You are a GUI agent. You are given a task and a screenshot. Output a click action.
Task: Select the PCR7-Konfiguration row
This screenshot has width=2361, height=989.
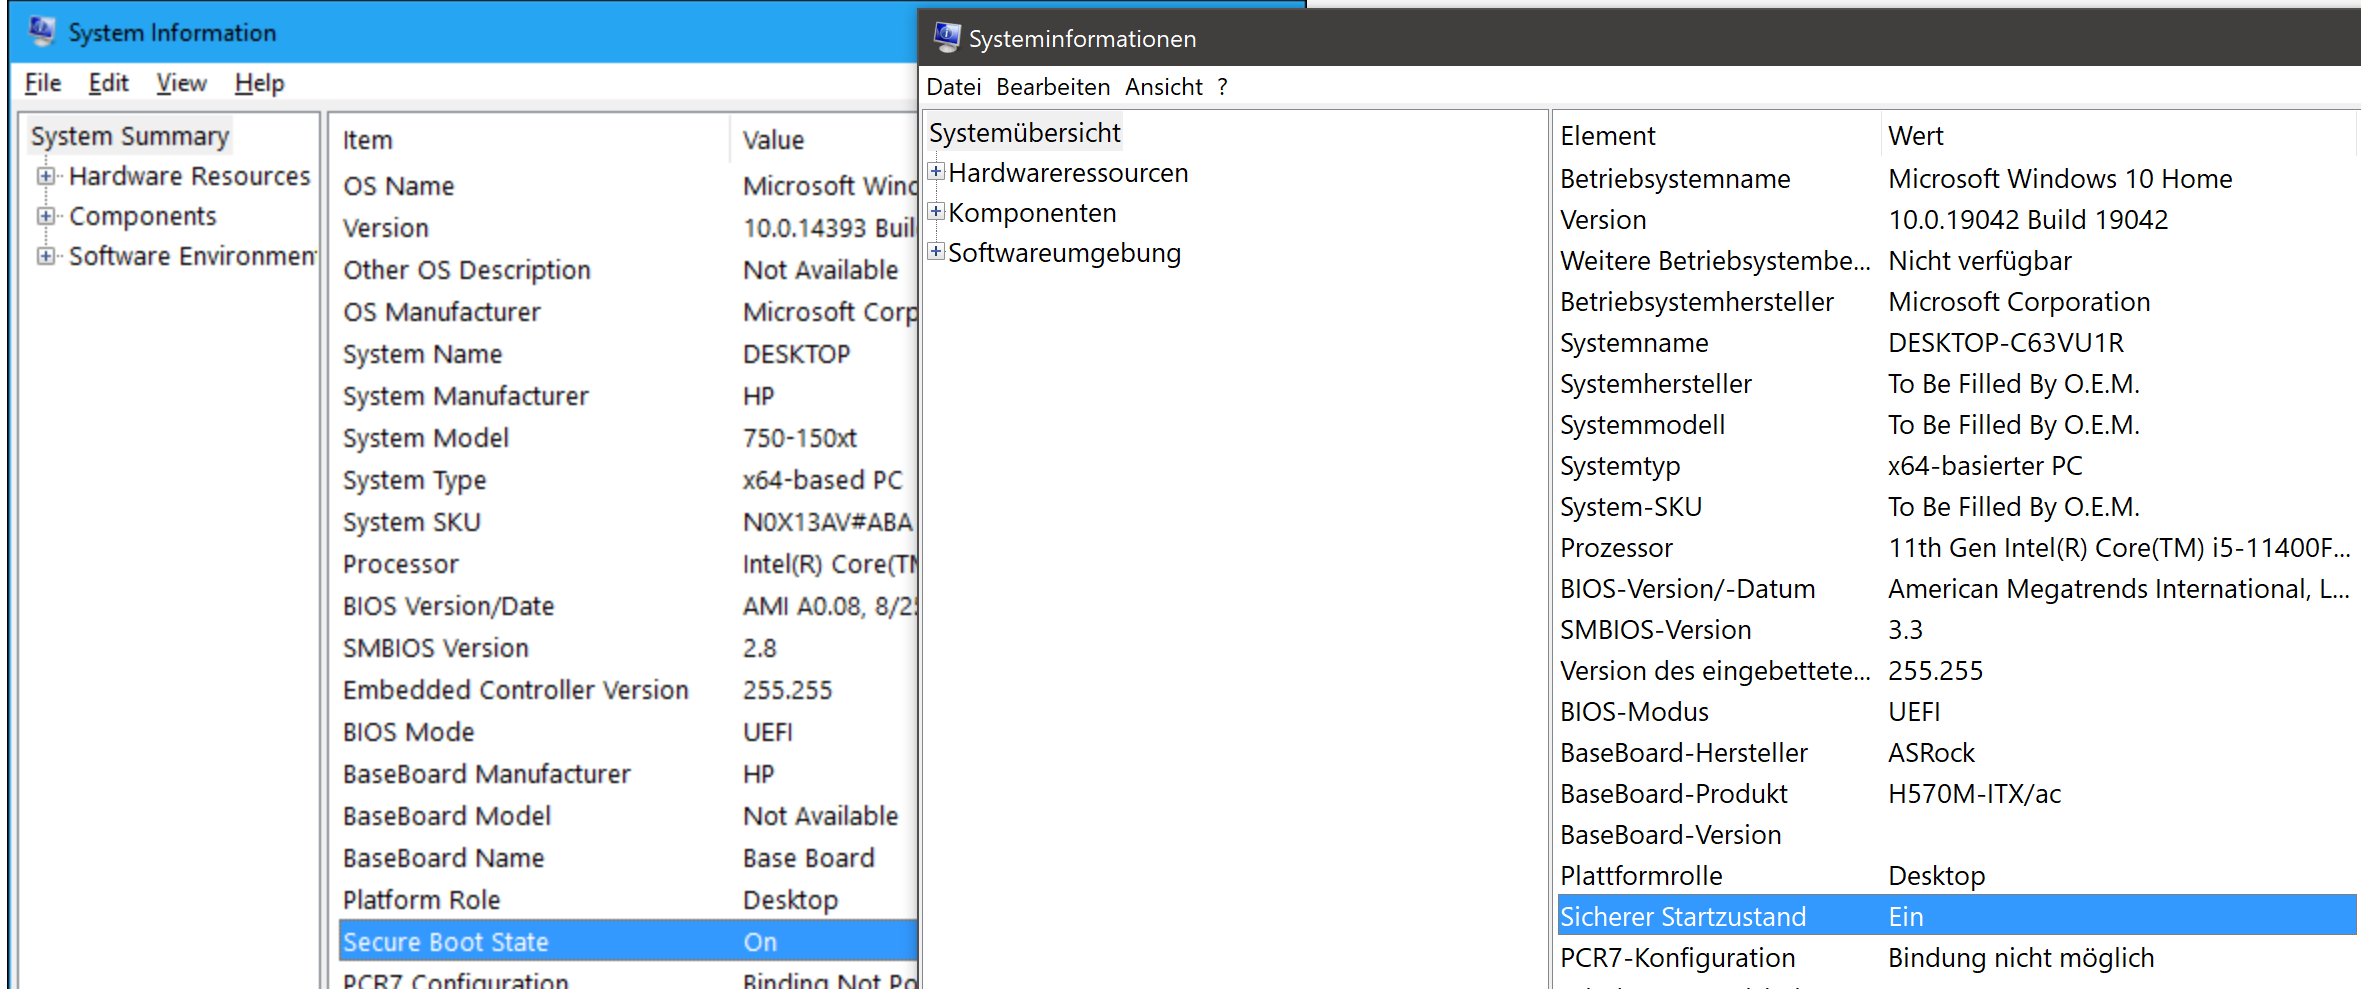pyautogui.click(x=1957, y=958)
